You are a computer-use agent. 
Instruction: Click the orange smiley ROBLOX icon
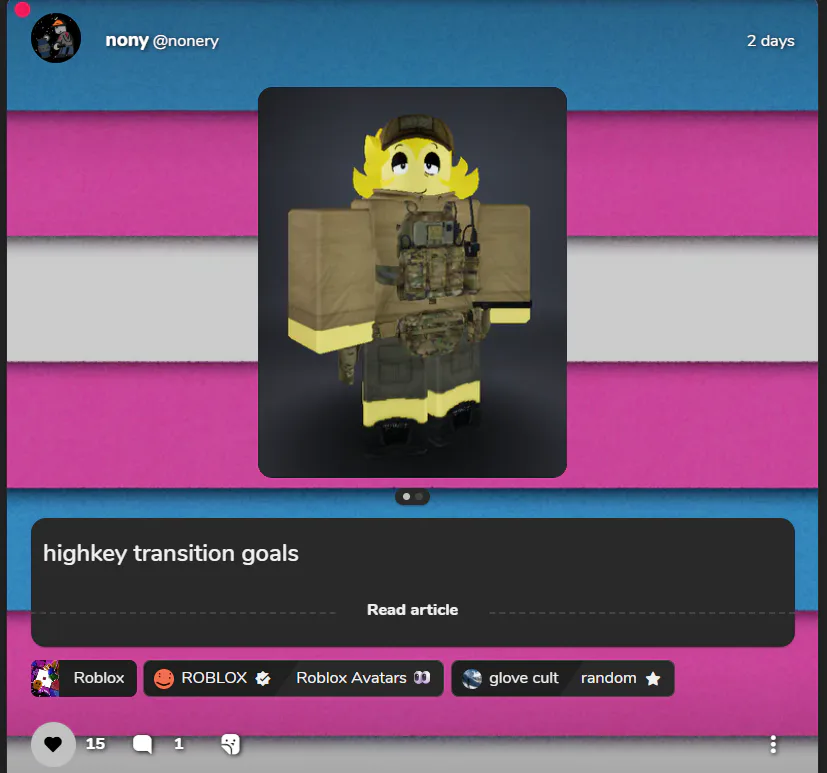click(x=164, y=679)
